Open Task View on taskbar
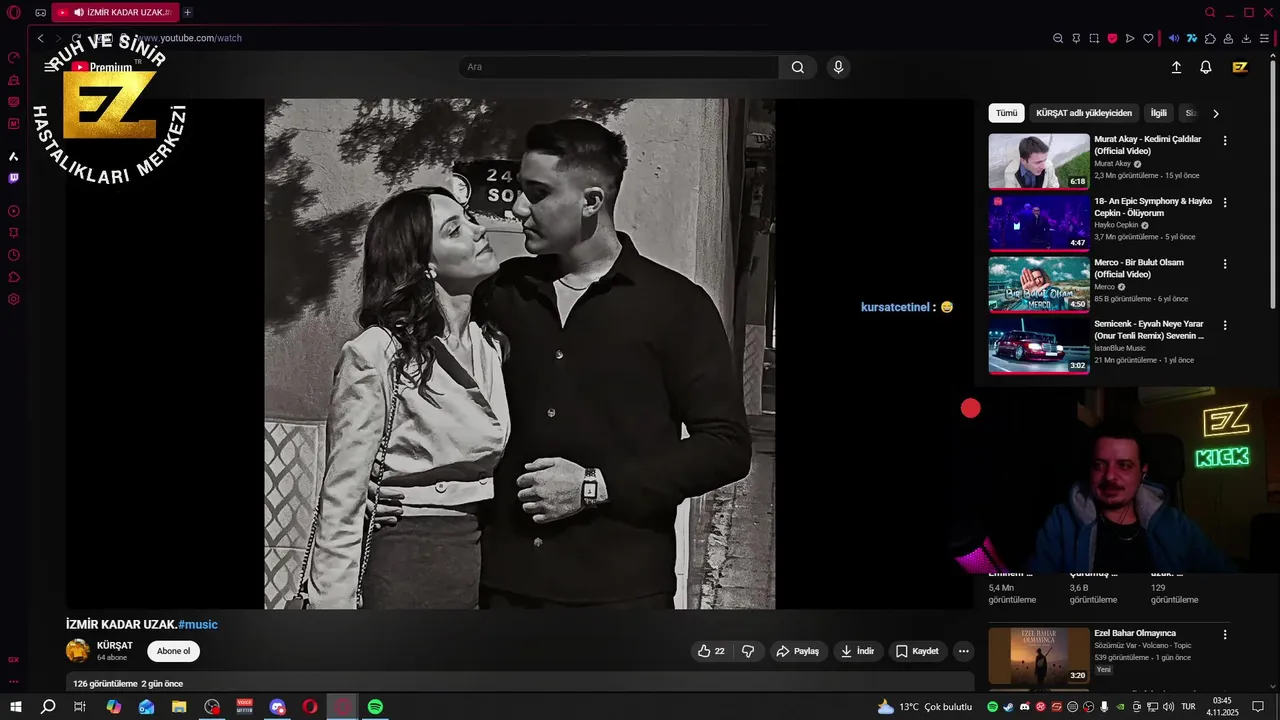Image resolution: width=1280 pixels, height=720 pixels. [x=80, y=706]
